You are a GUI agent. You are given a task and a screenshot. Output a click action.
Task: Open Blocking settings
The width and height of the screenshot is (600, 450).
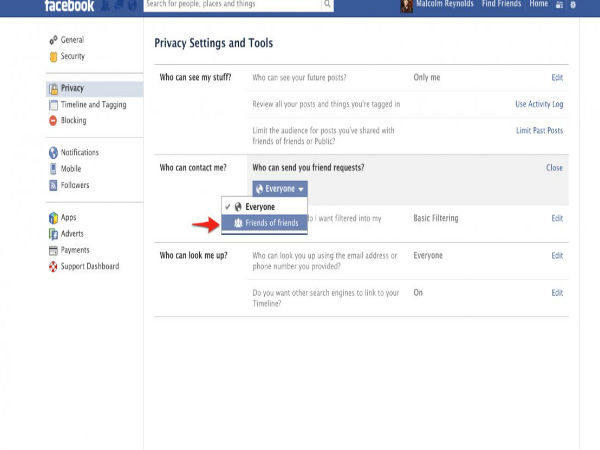73,121
